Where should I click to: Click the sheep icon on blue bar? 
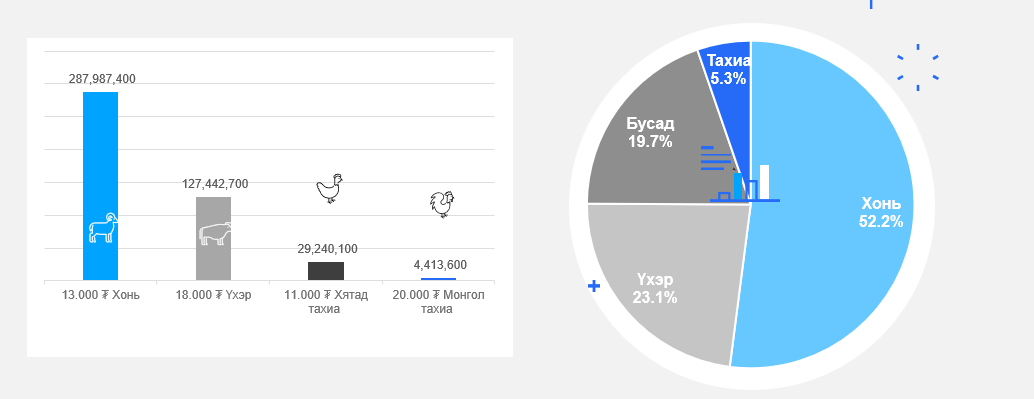click(104, 228)
